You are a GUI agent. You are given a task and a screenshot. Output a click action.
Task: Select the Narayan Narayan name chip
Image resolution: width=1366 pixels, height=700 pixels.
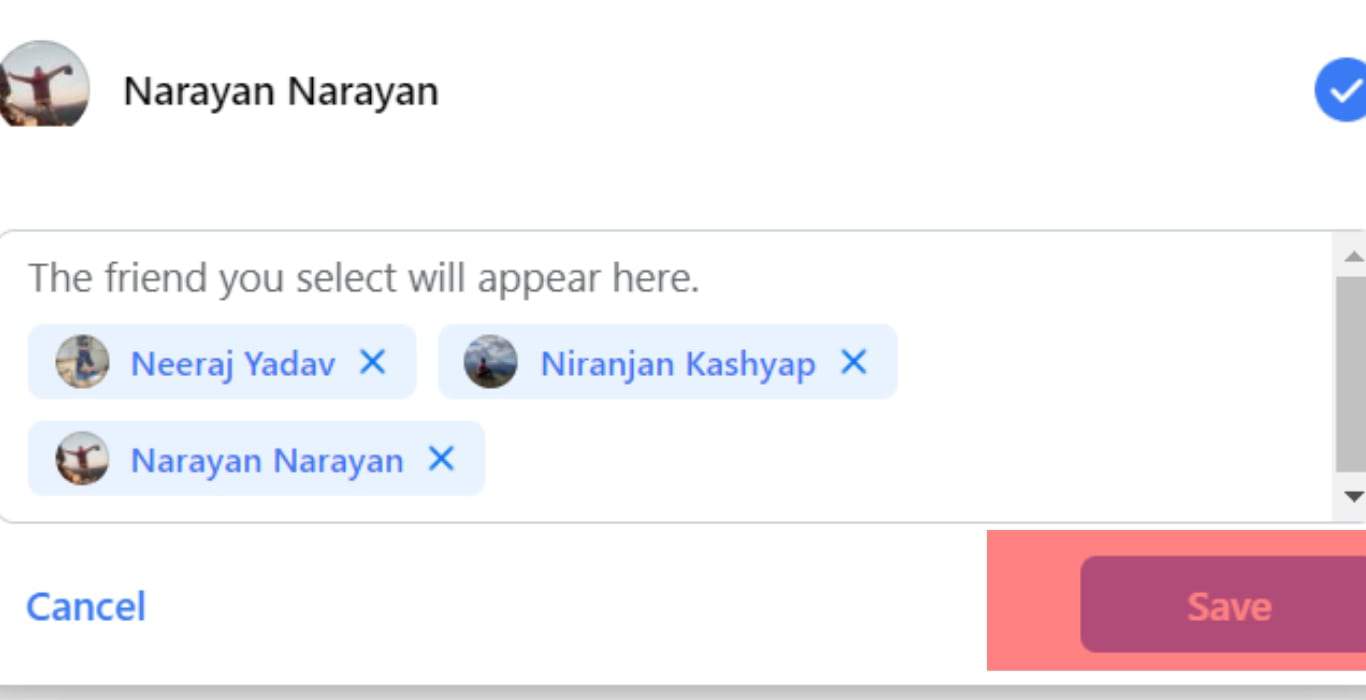256,459
